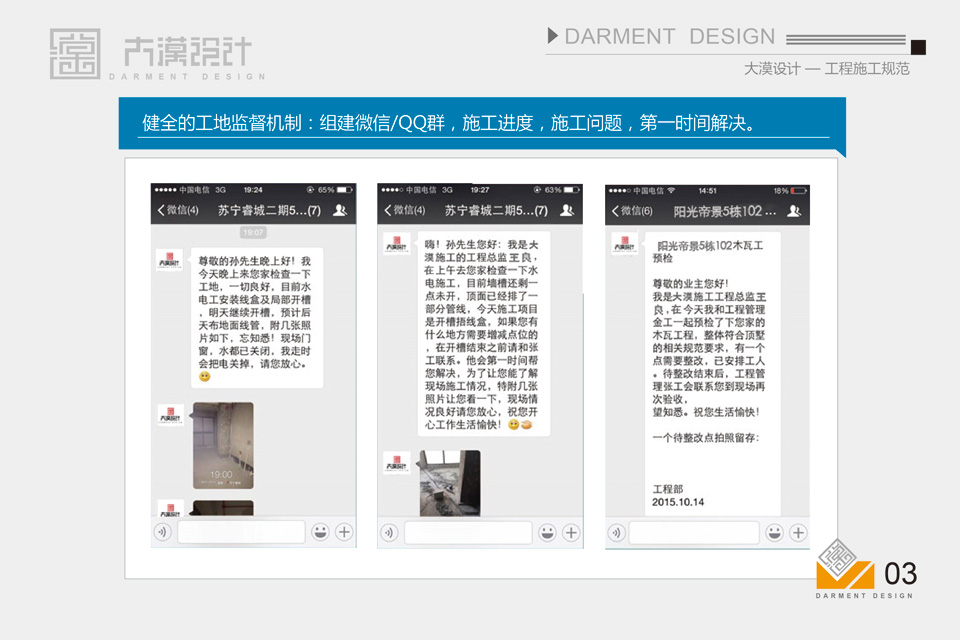The image size is (960, 640).
Task: Focus message input field in 阳光帝景 chat
Action: 694,532
